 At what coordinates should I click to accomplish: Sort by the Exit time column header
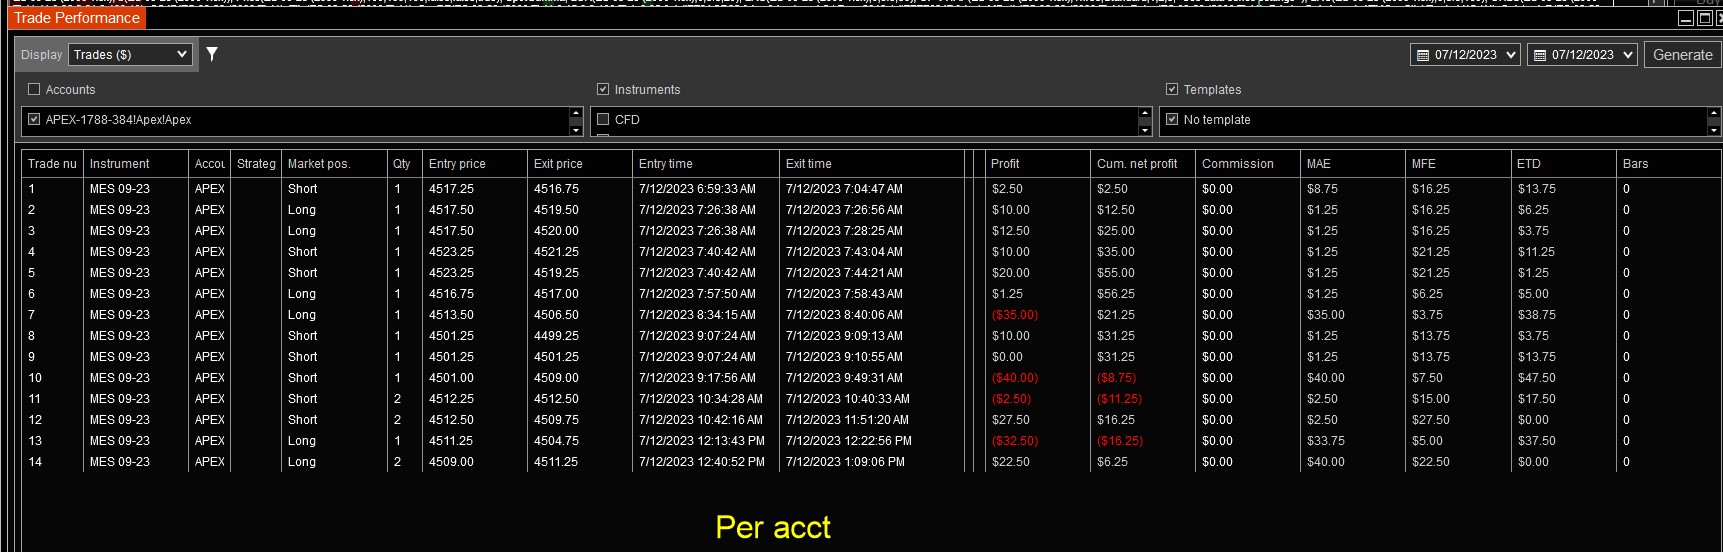coord(872,164)
